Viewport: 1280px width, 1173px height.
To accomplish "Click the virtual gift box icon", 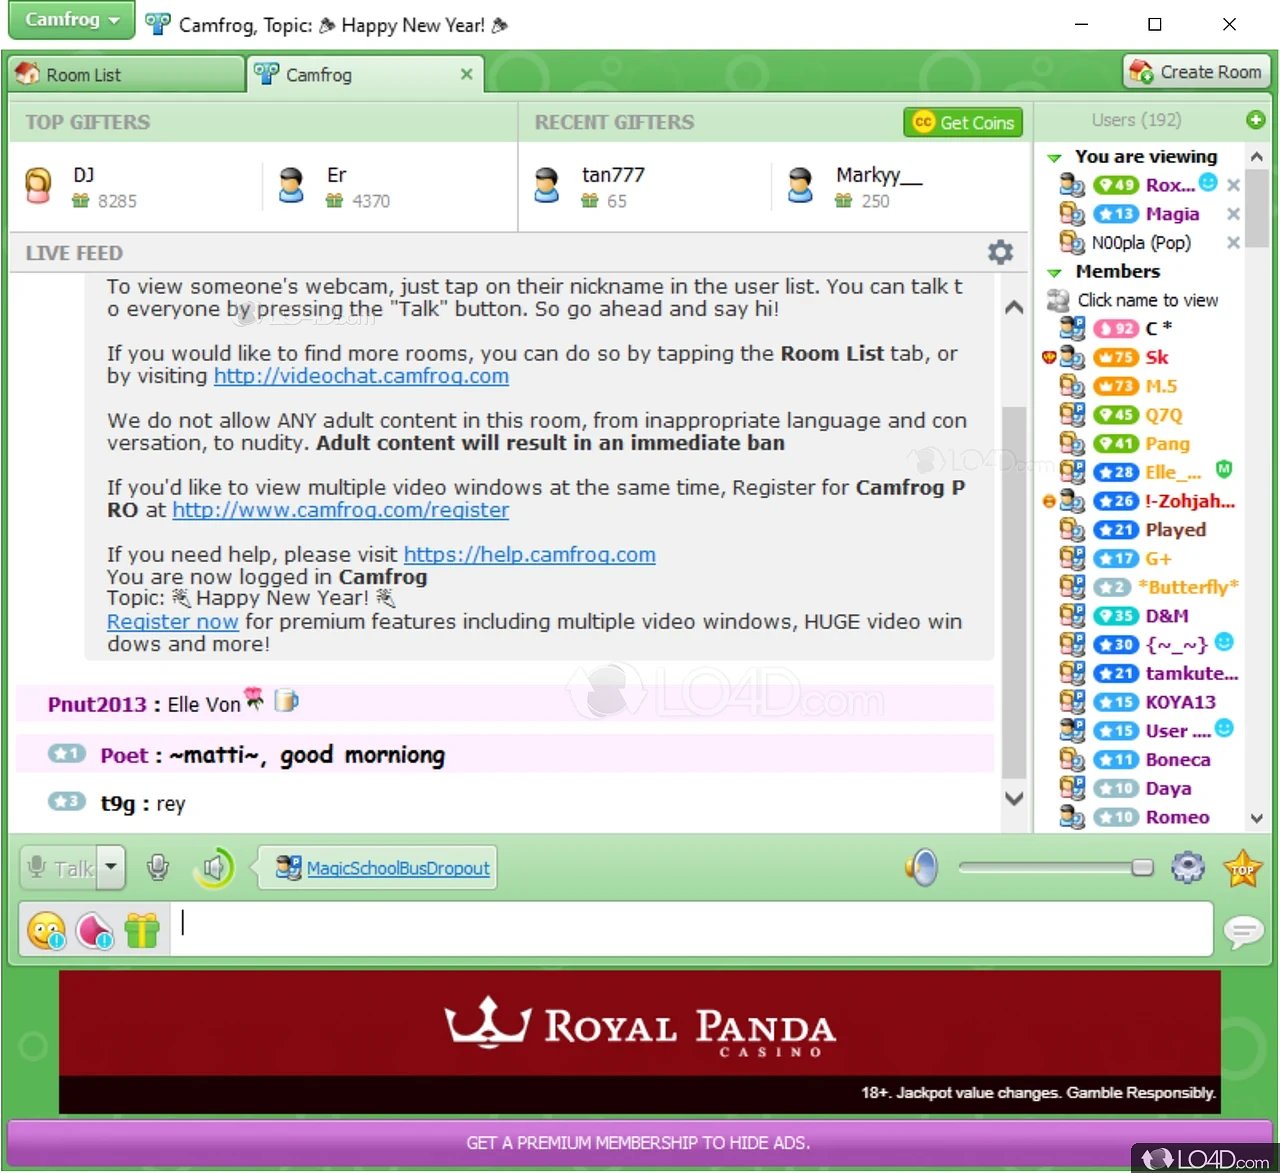I will pyautogui.click(x=142, y=930).
